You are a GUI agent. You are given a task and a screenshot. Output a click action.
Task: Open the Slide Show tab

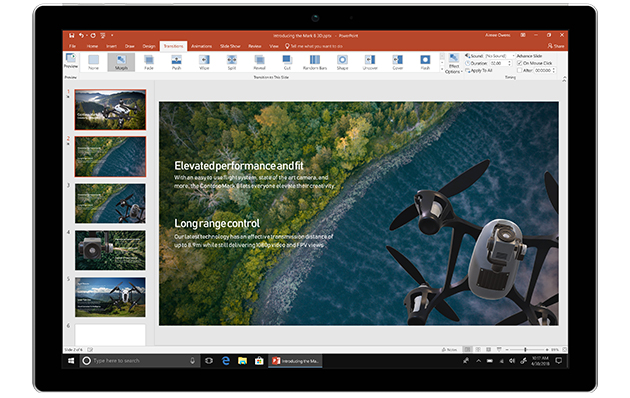[230, 46]
